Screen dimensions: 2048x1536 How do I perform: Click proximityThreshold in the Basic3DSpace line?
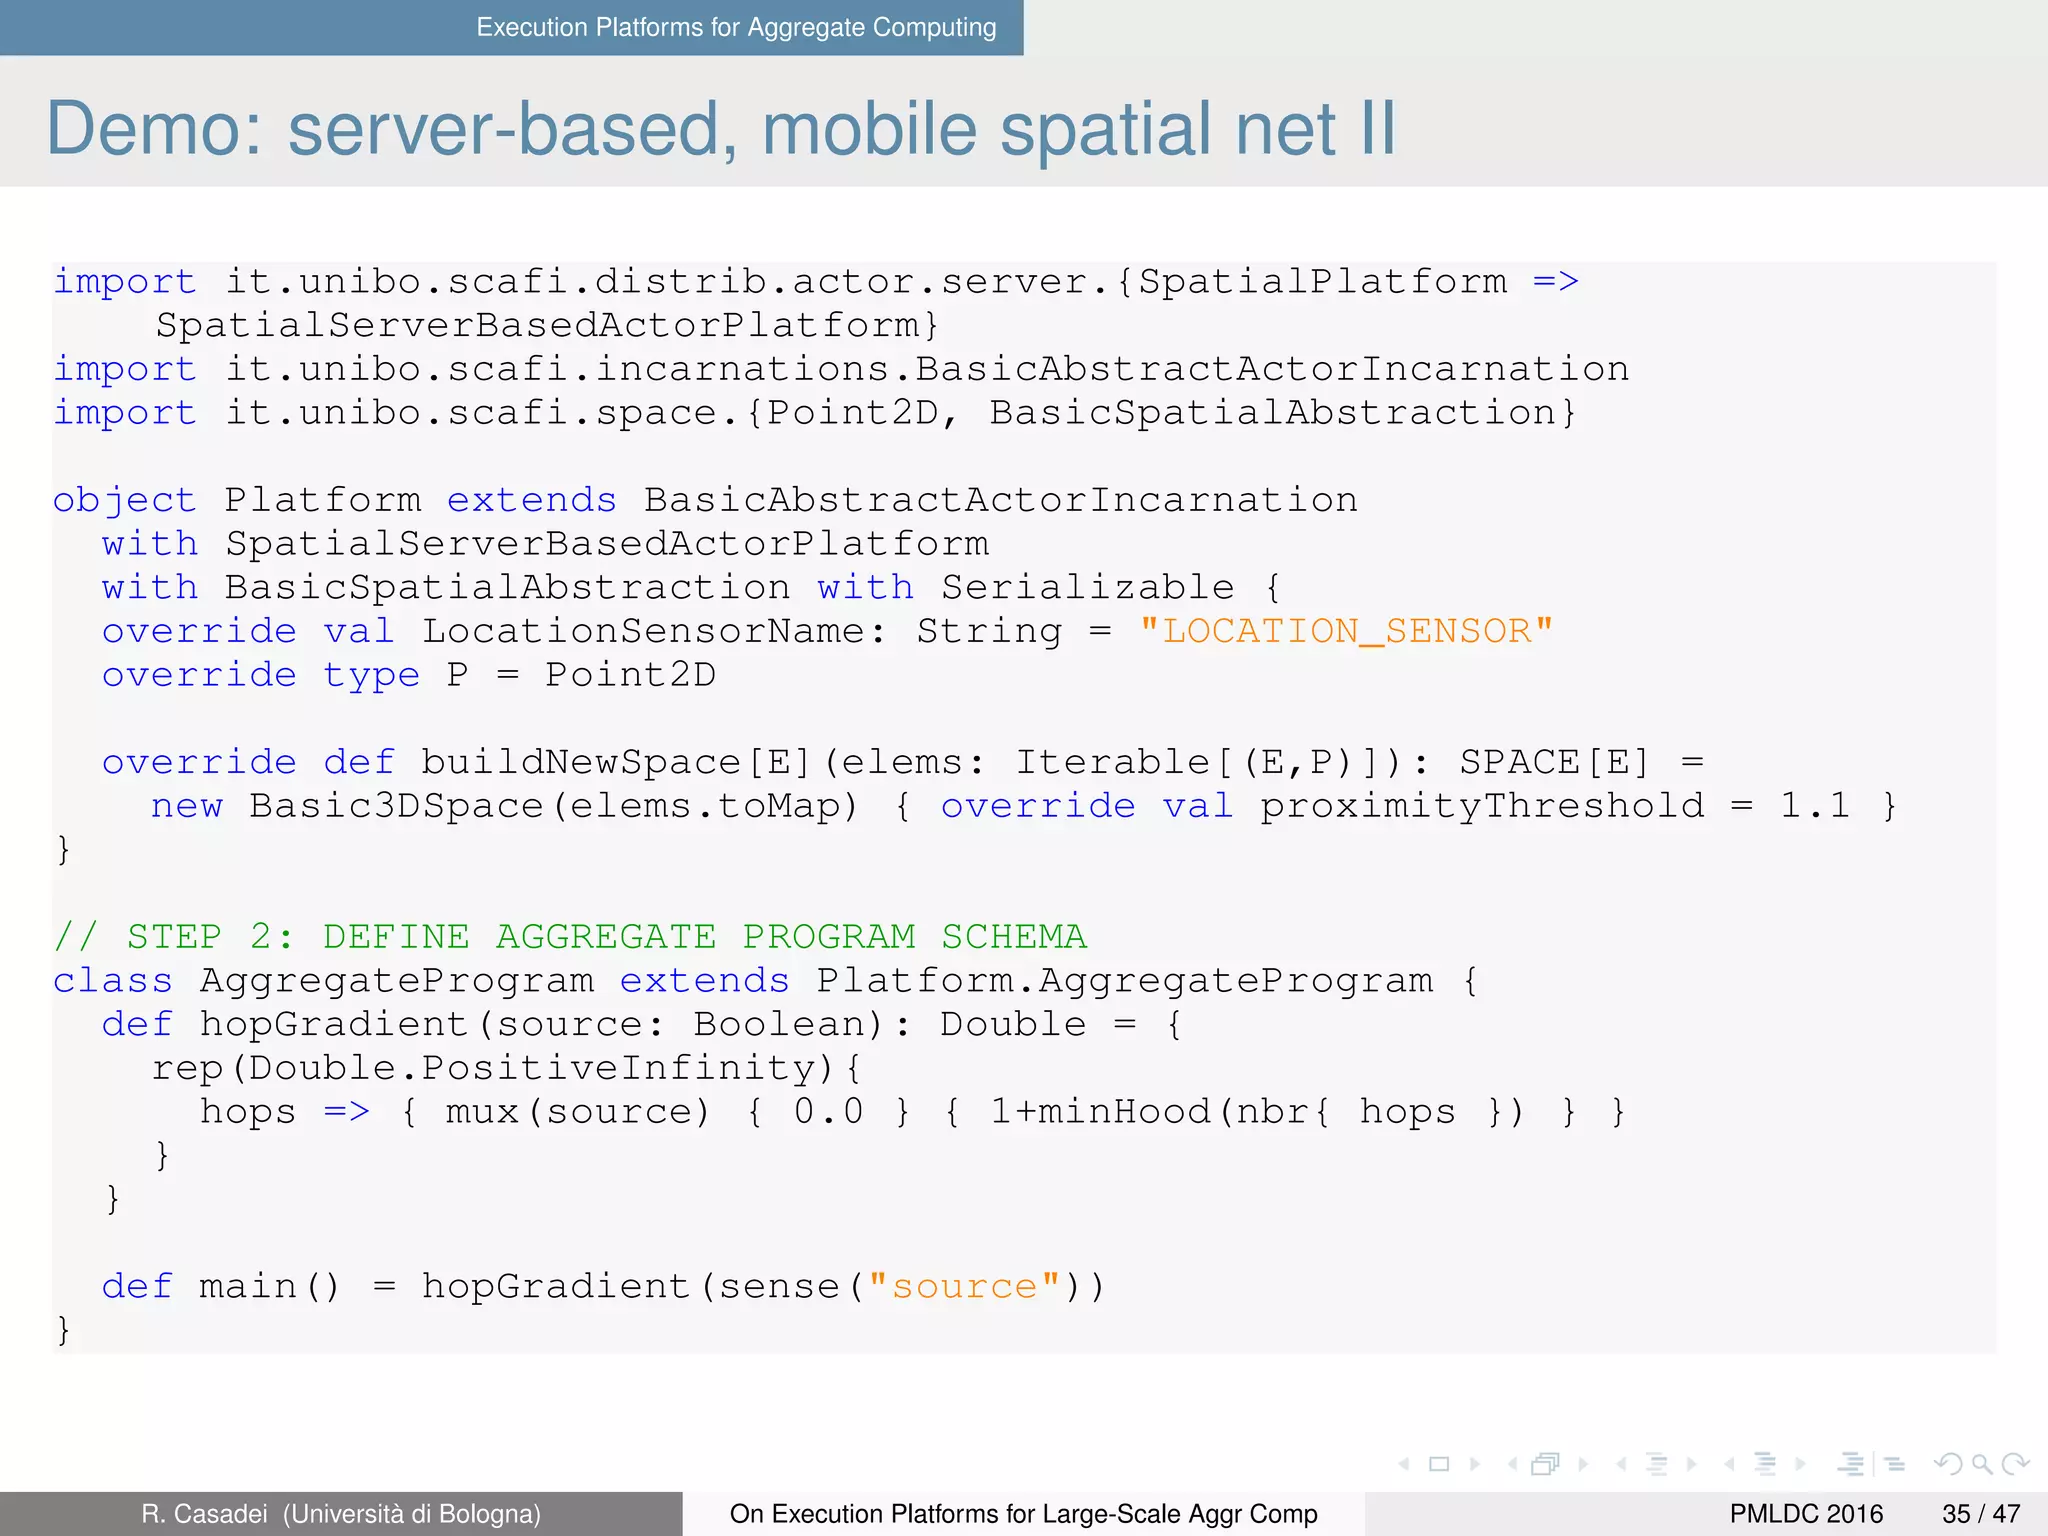click(x=1482, y=806)
